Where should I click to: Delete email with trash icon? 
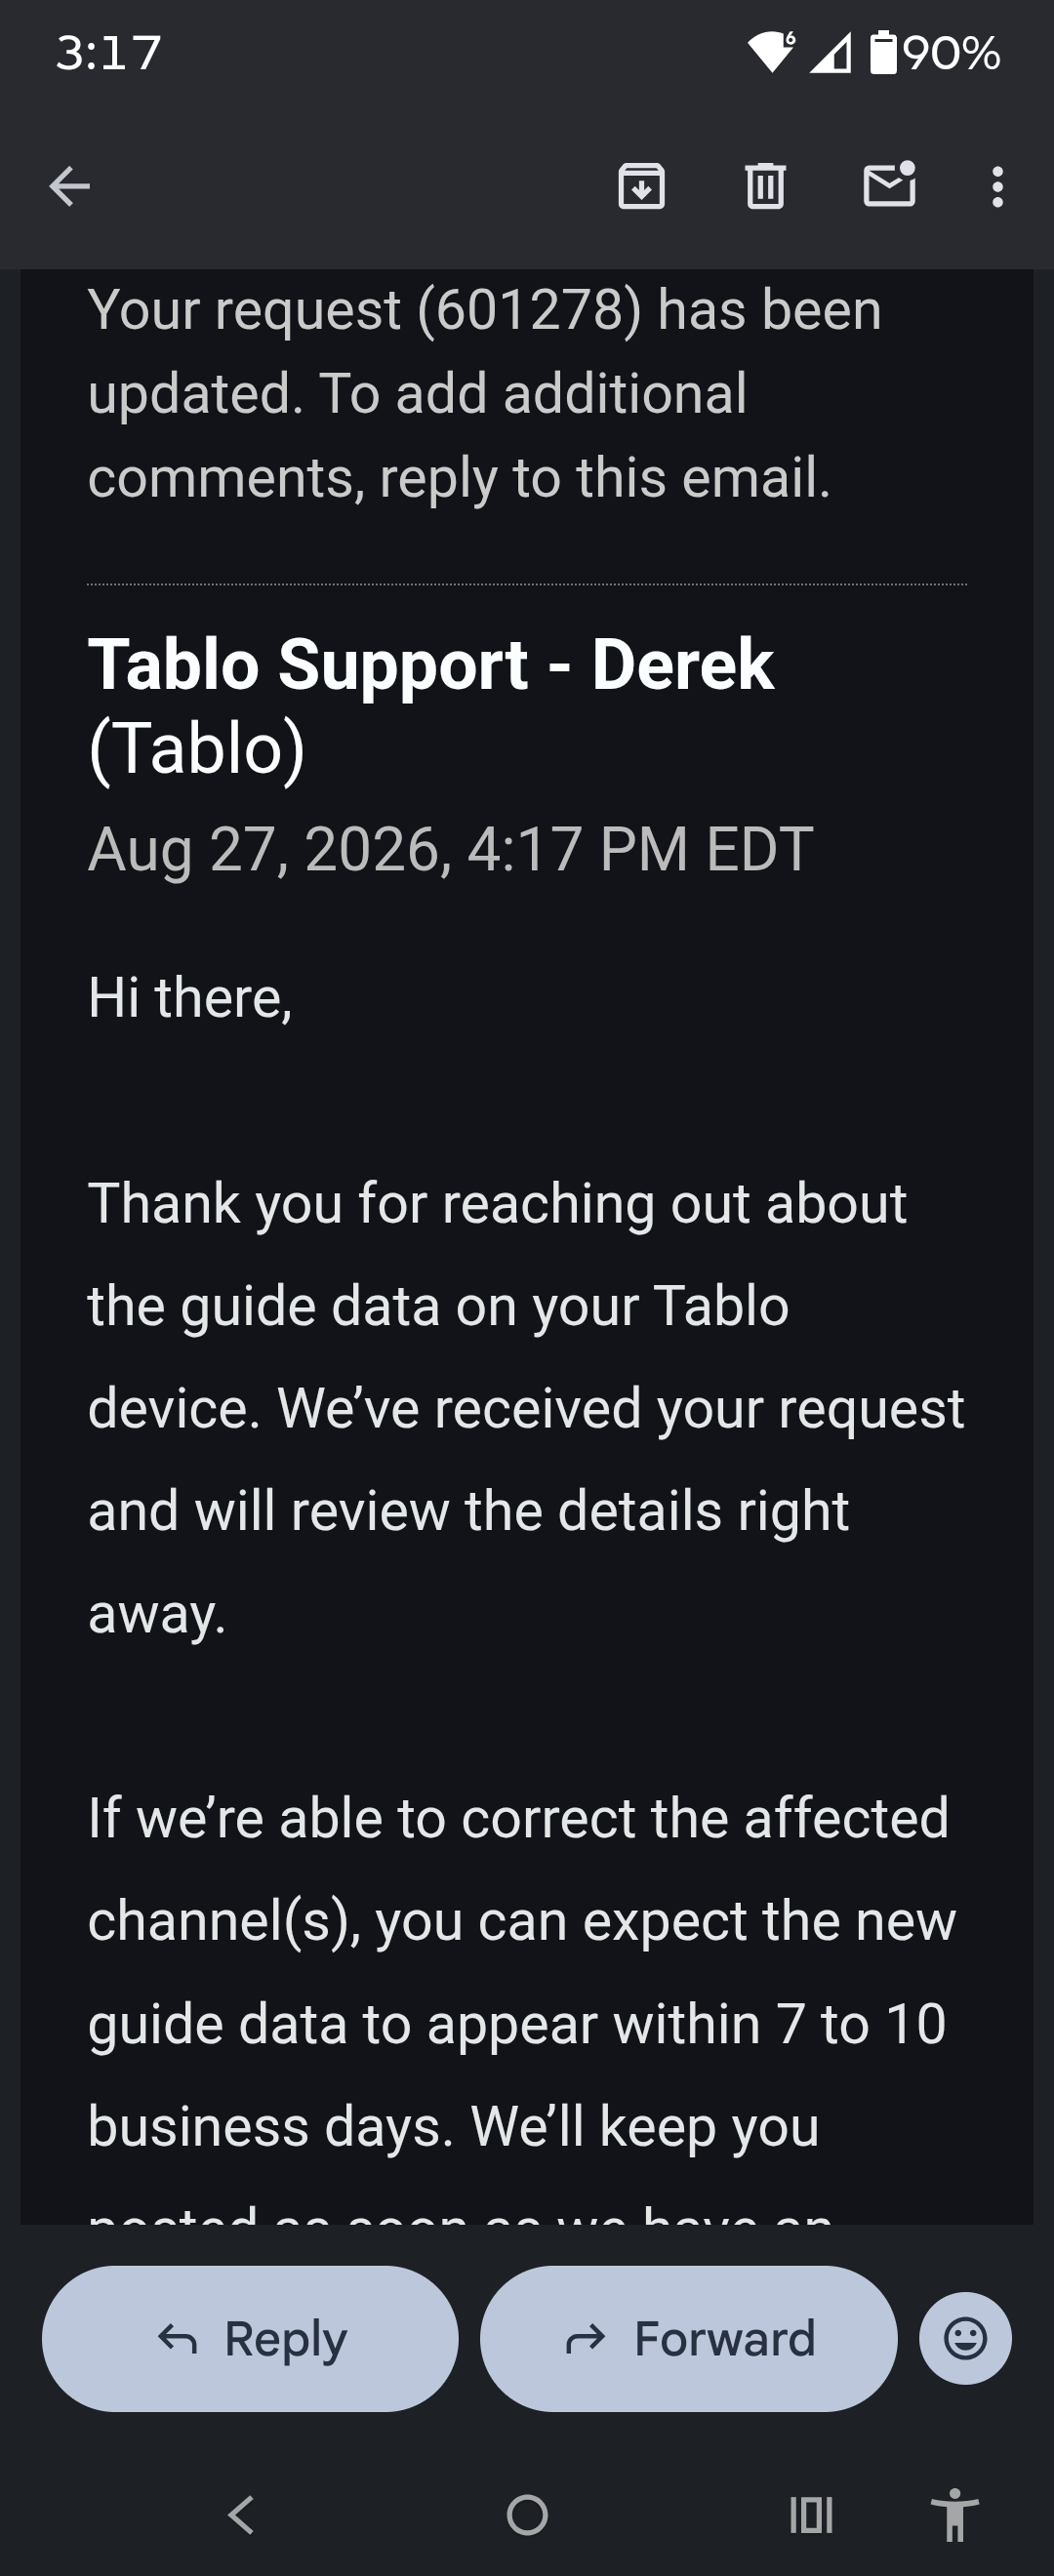[765, 186]
